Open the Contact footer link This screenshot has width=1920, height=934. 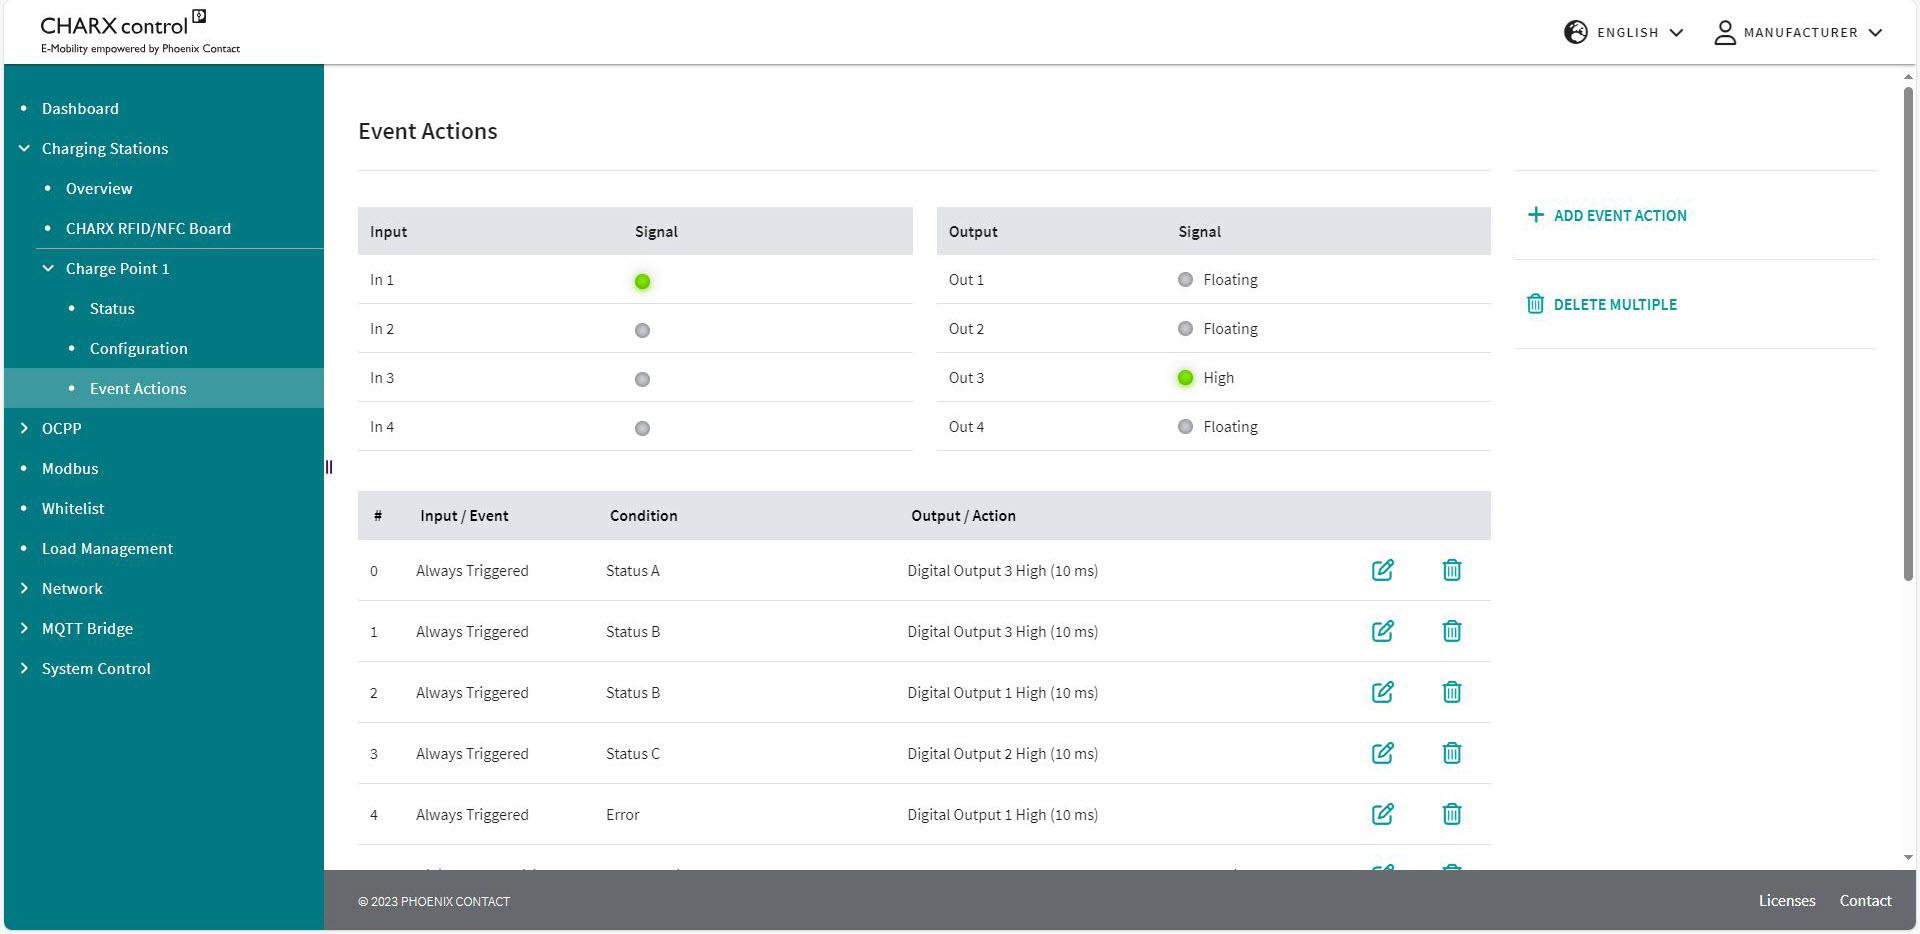pyautogui.click(x=1865, y=901)
